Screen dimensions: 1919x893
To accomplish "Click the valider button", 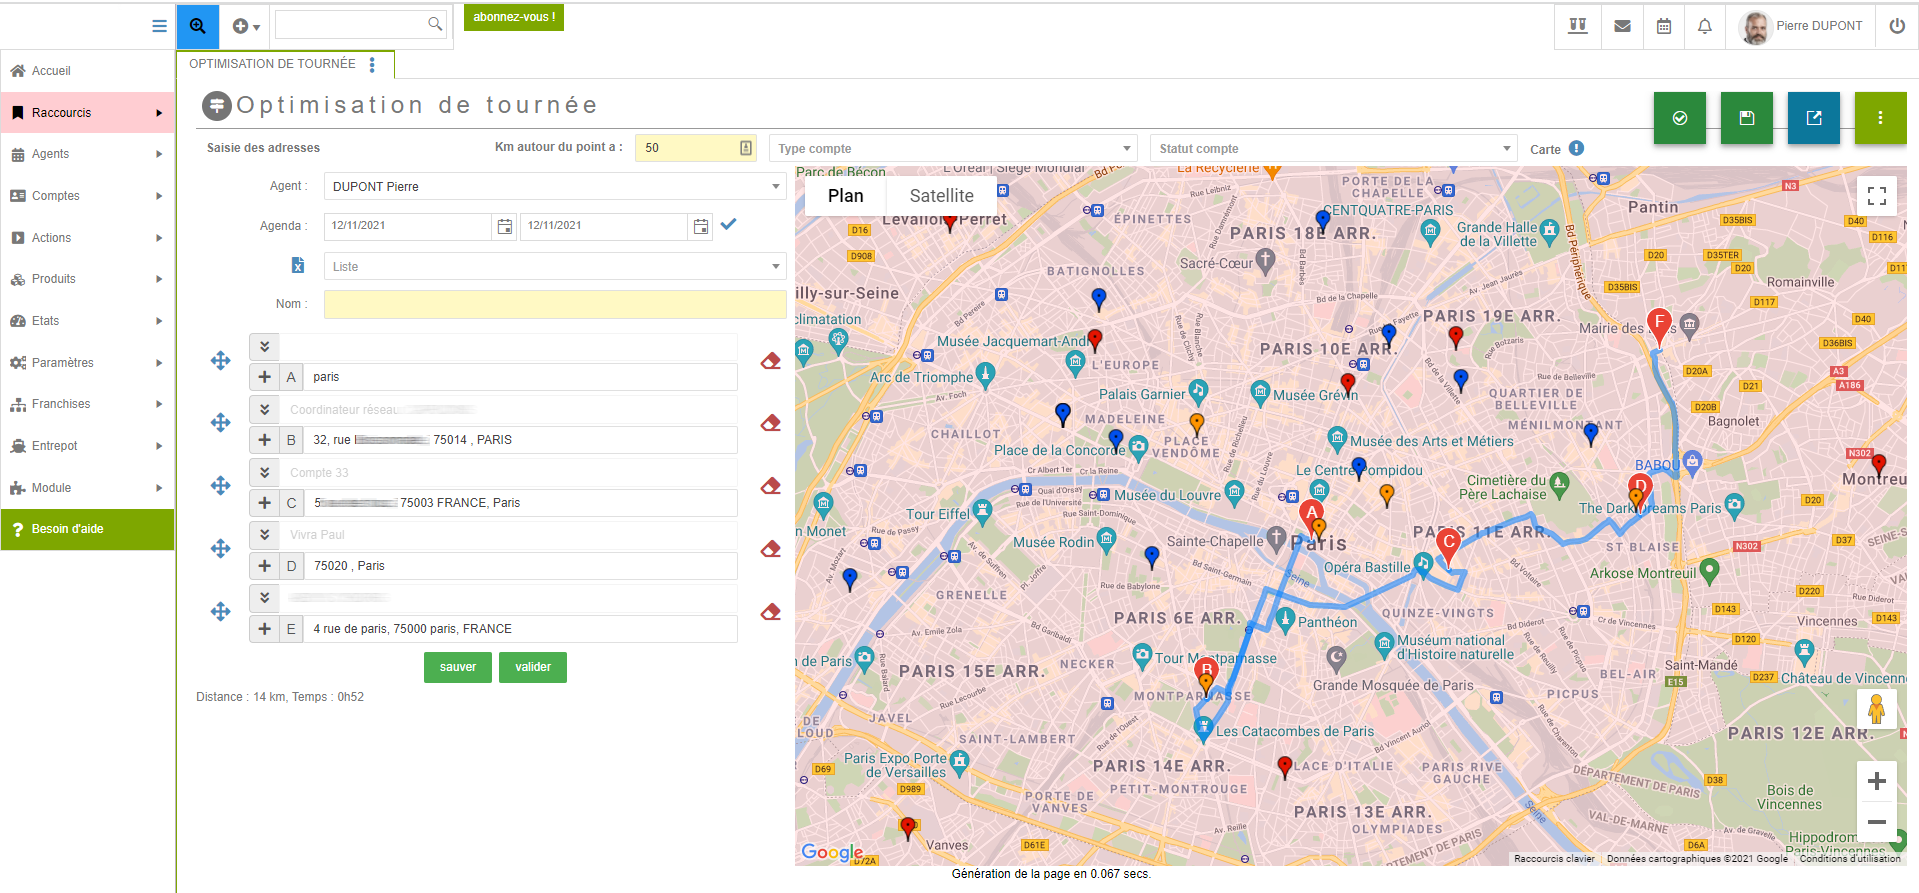I will pyautogui.click(x=533, y=667).
